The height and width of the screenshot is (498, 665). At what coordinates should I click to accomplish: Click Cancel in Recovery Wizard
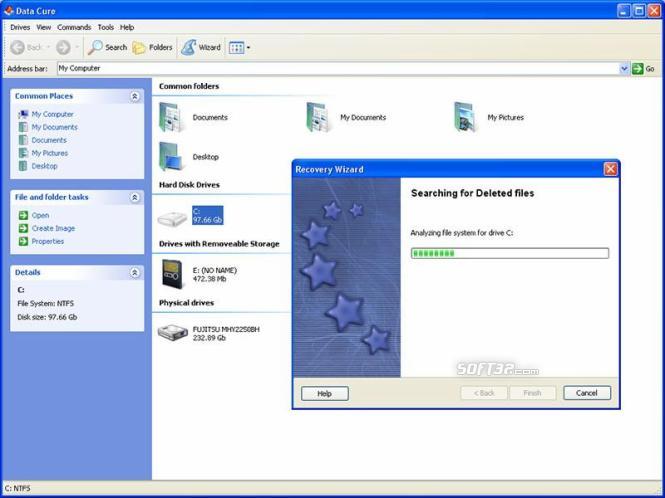(x=587, y=393)
